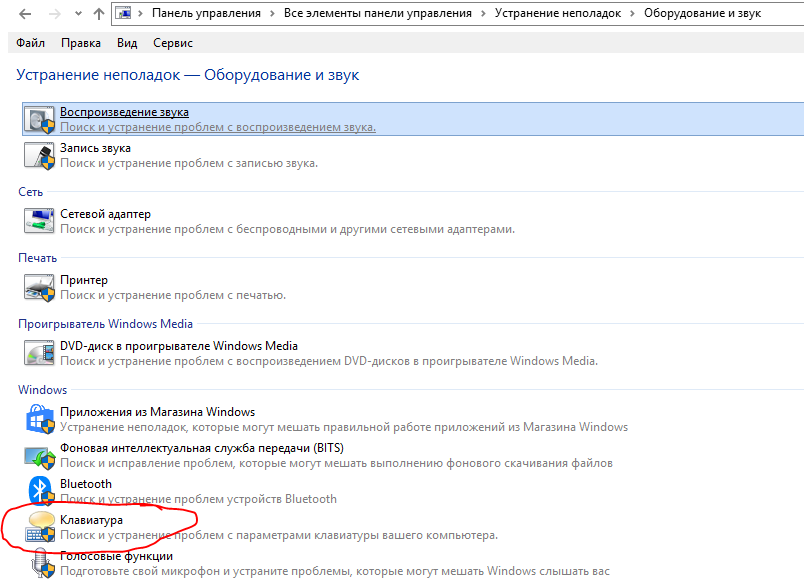Open the recent locations dropdown arrow
The width and height of the screenshot is (804, 579).
(78, 14)
